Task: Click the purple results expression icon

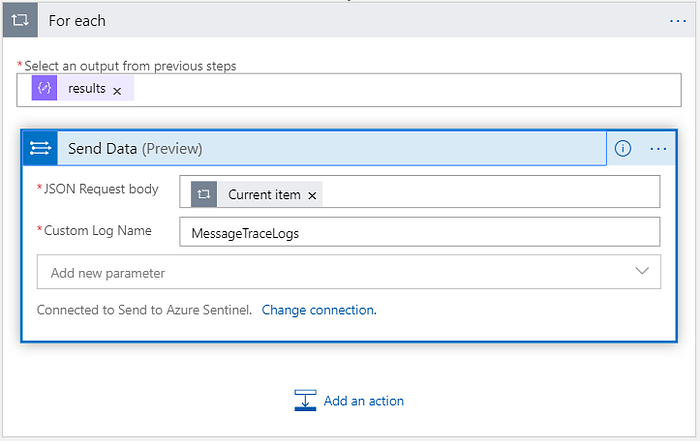Action: point(44,88)
